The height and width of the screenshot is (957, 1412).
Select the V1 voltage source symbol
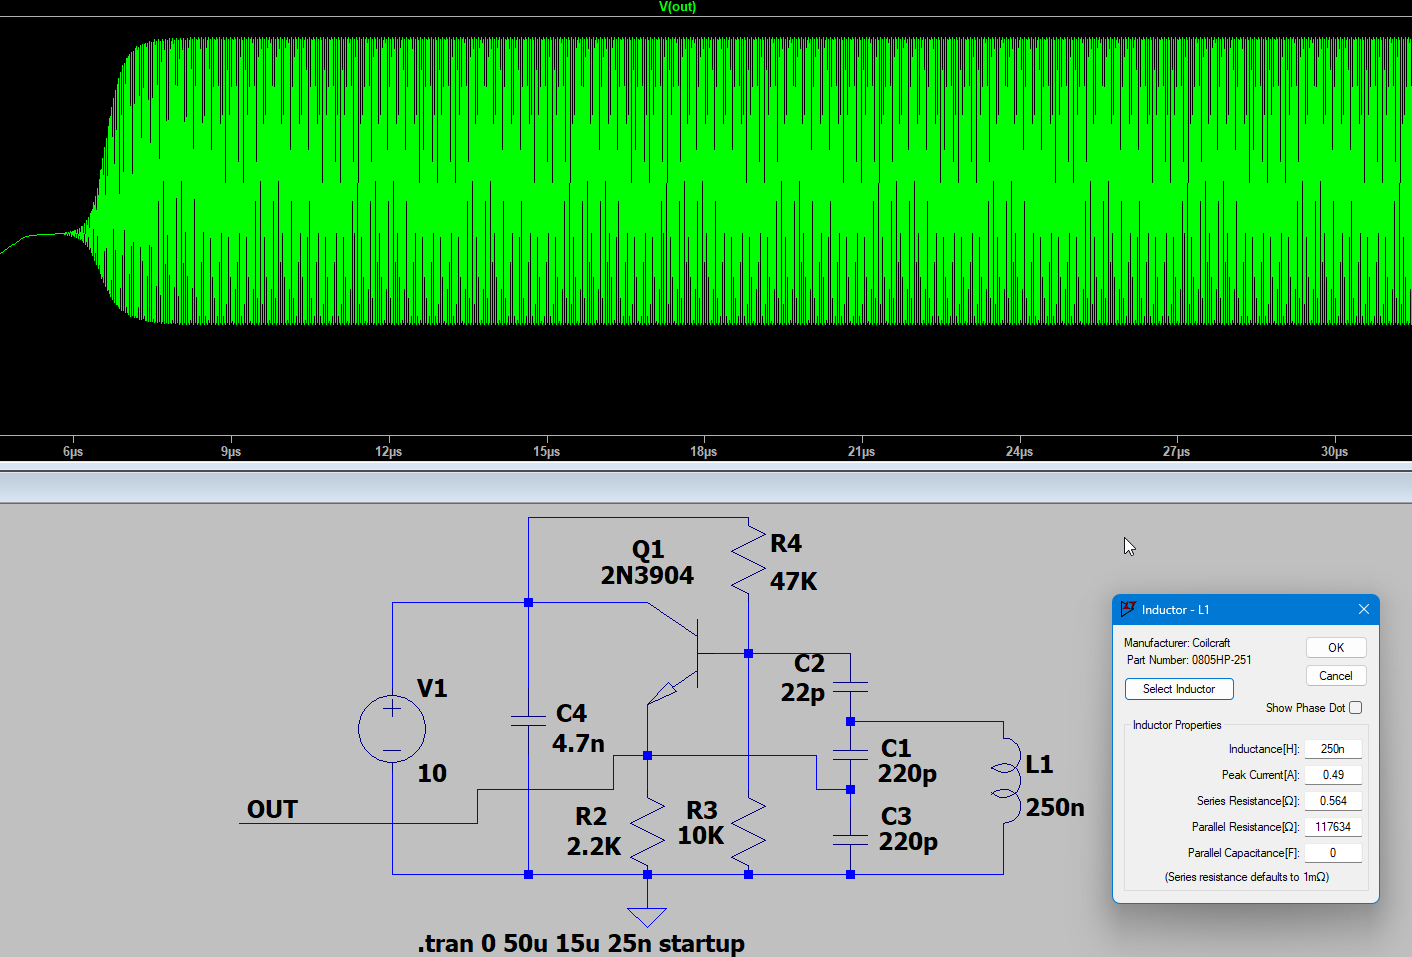[x=392, y=729]
